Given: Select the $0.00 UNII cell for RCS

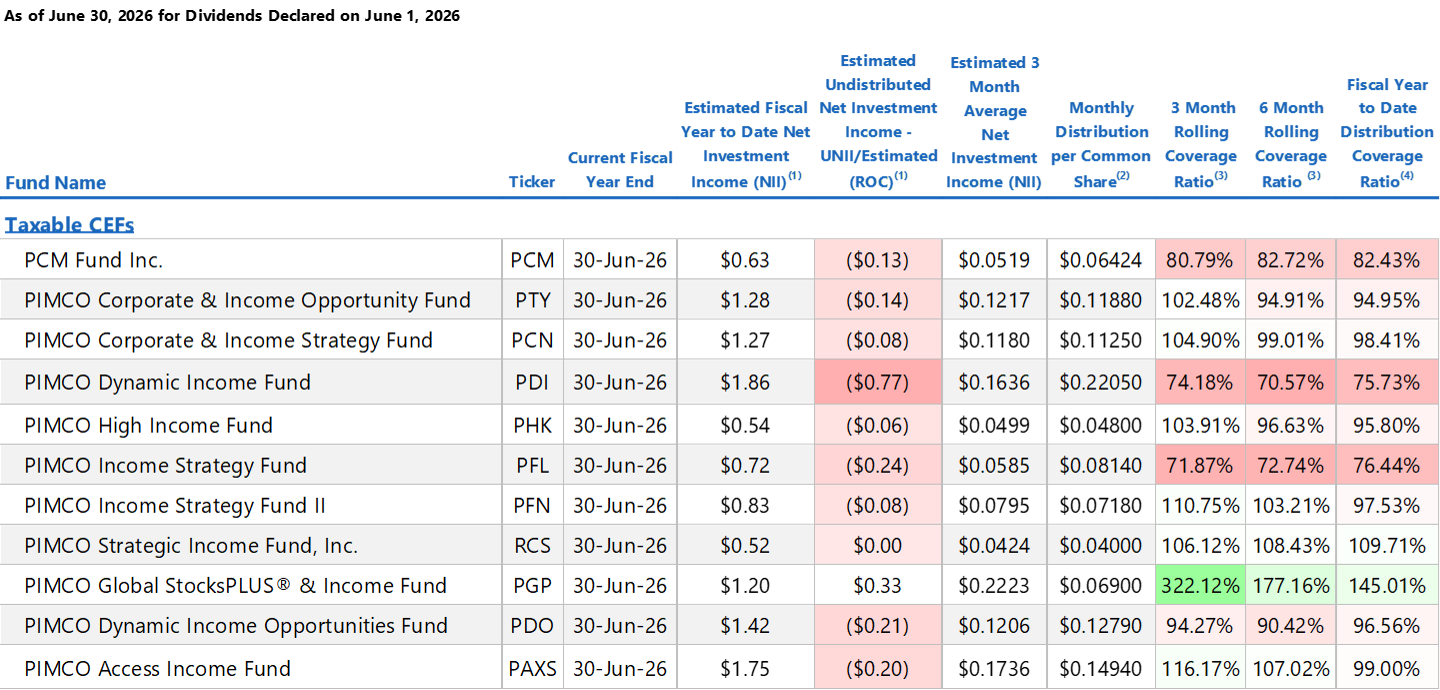Looking at the screenshot, I should 878,545.
